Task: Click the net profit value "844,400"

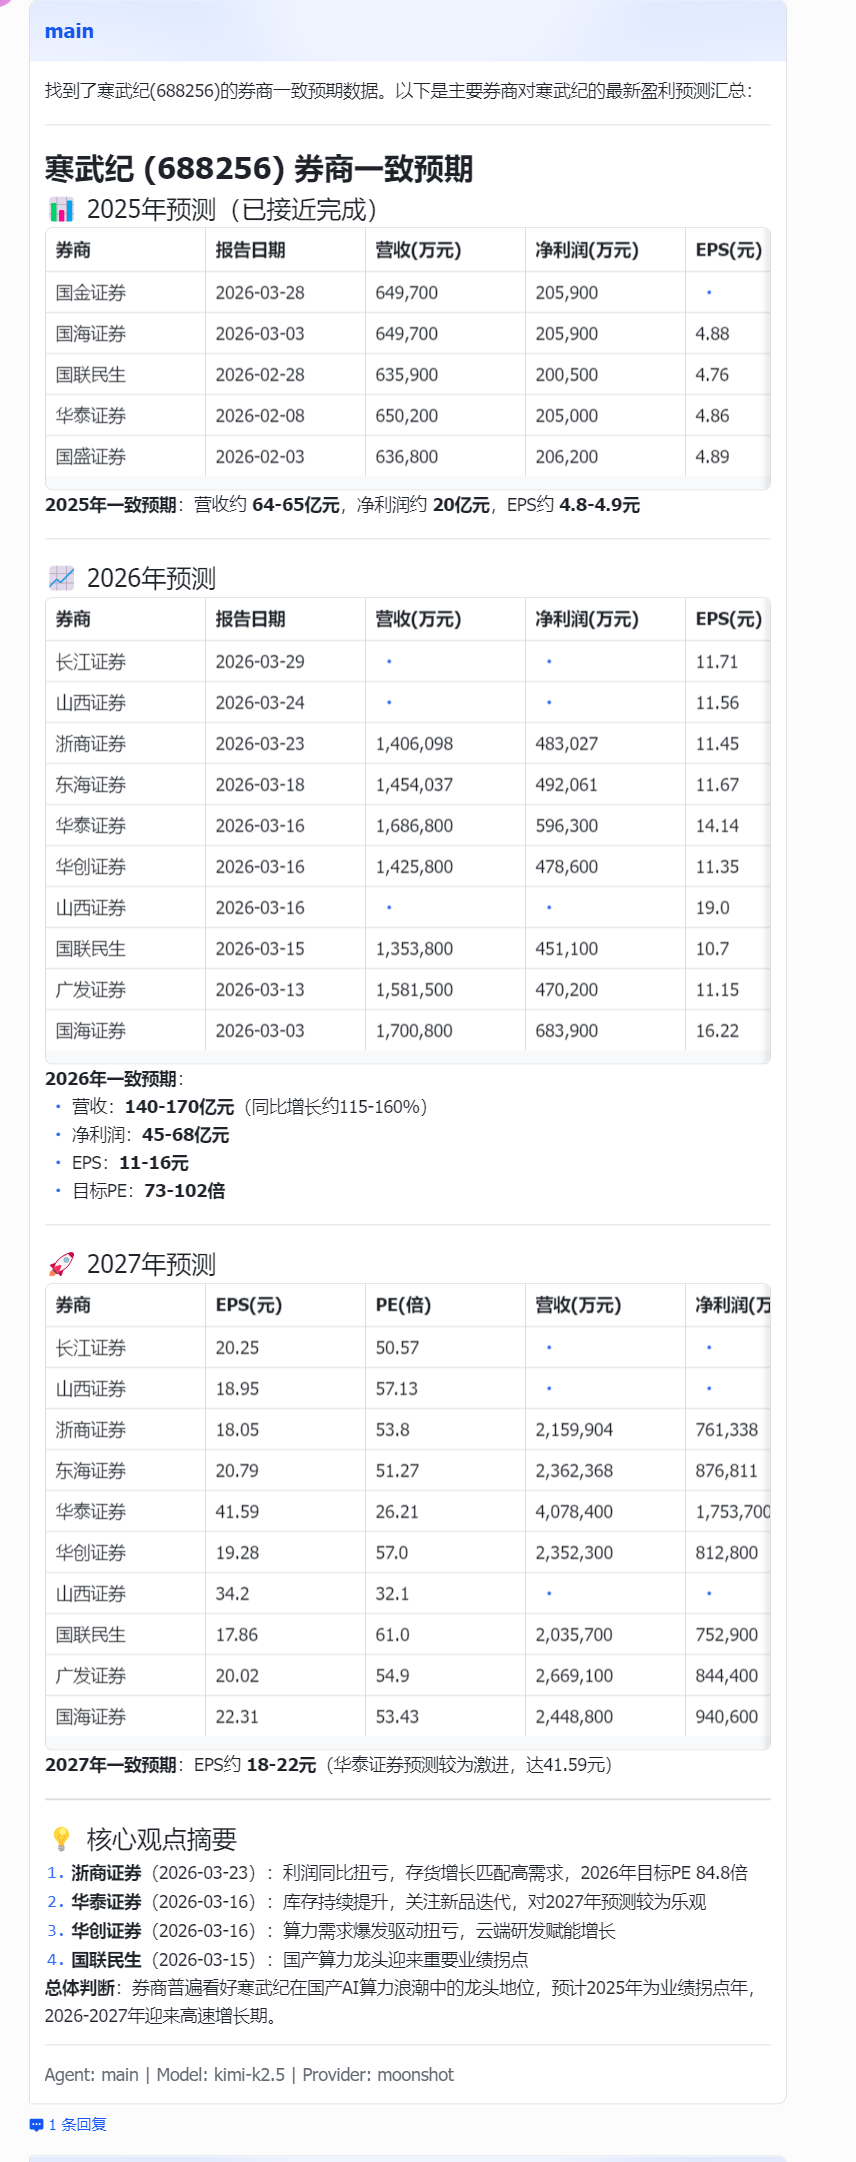Action: coord(727,1676)
